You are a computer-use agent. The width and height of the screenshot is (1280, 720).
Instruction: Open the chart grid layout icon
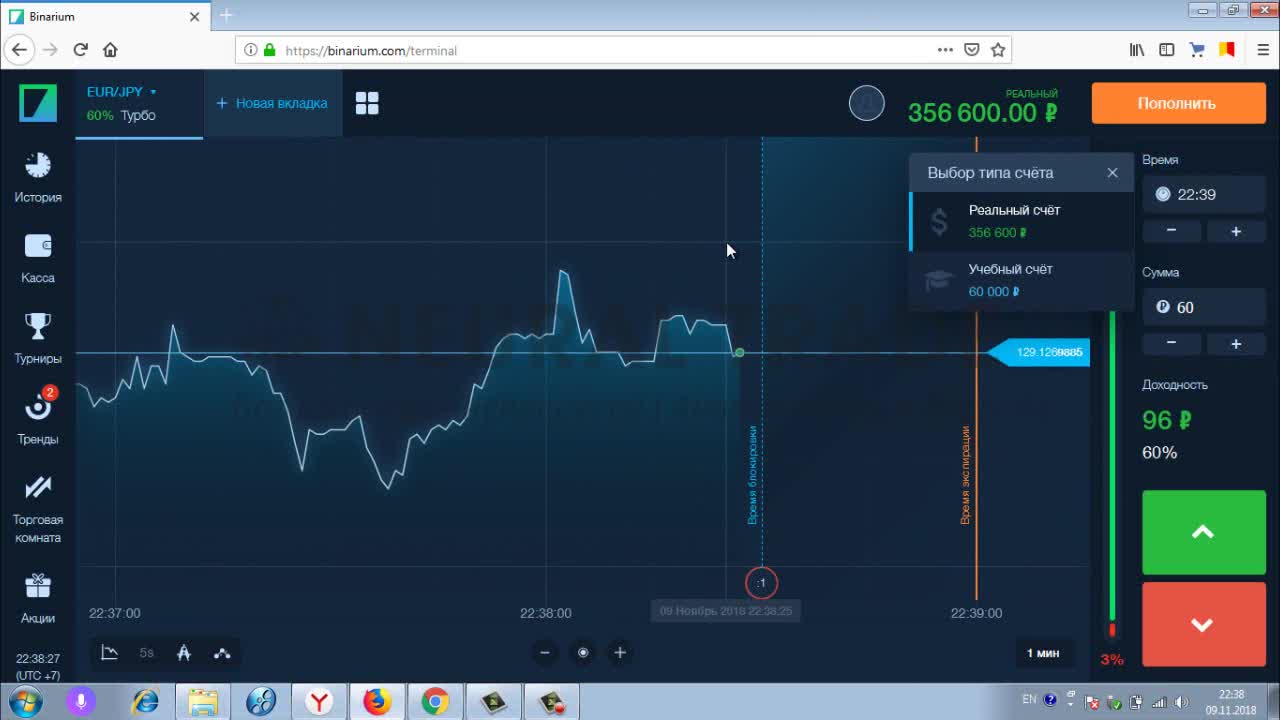point(367,103)
